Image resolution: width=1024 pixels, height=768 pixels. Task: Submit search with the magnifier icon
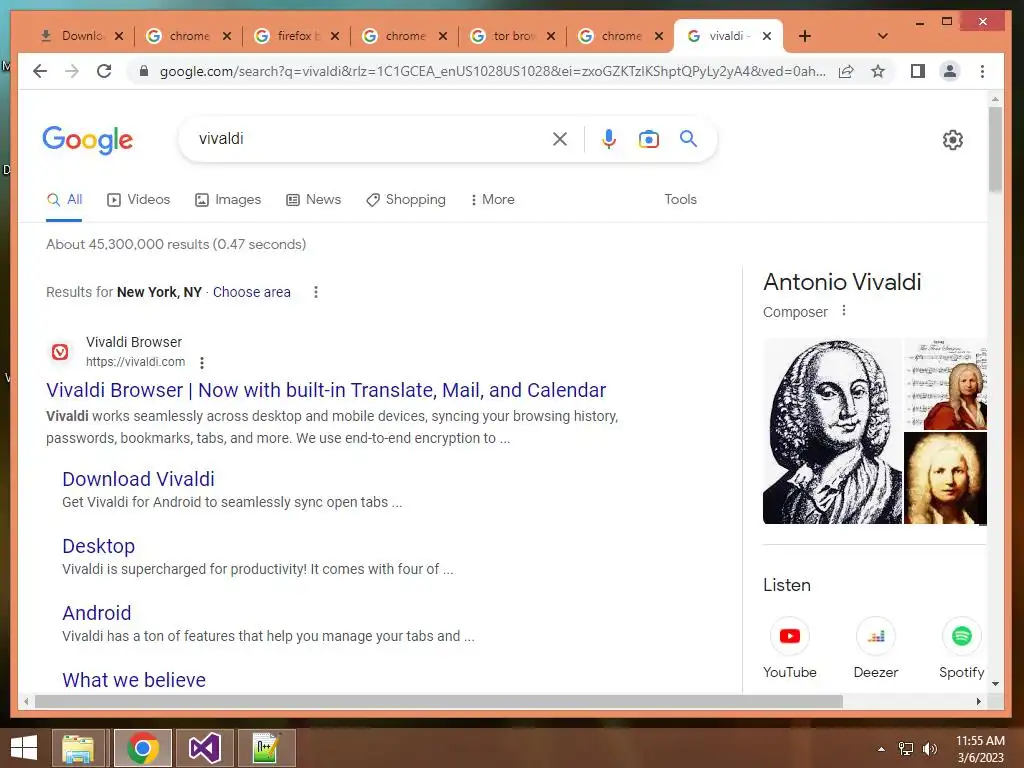point(688,138)
